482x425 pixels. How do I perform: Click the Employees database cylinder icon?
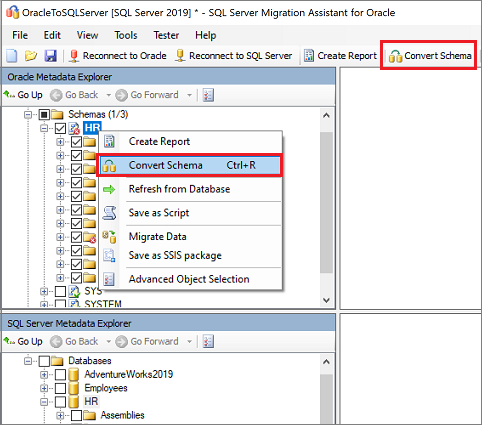tap(73, 388)
